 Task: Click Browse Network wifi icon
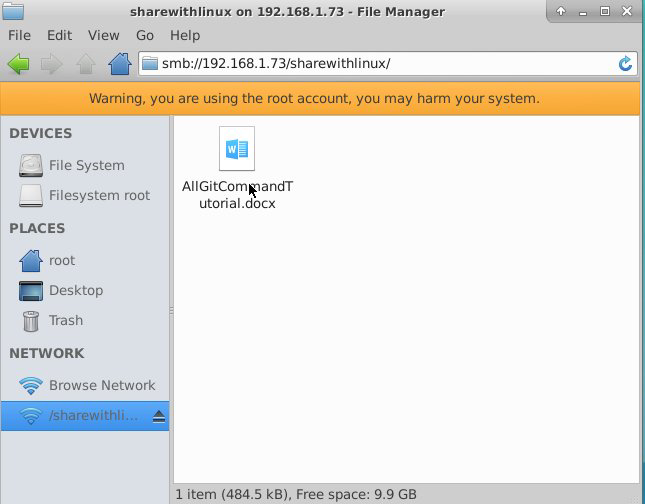coord(31,386)
